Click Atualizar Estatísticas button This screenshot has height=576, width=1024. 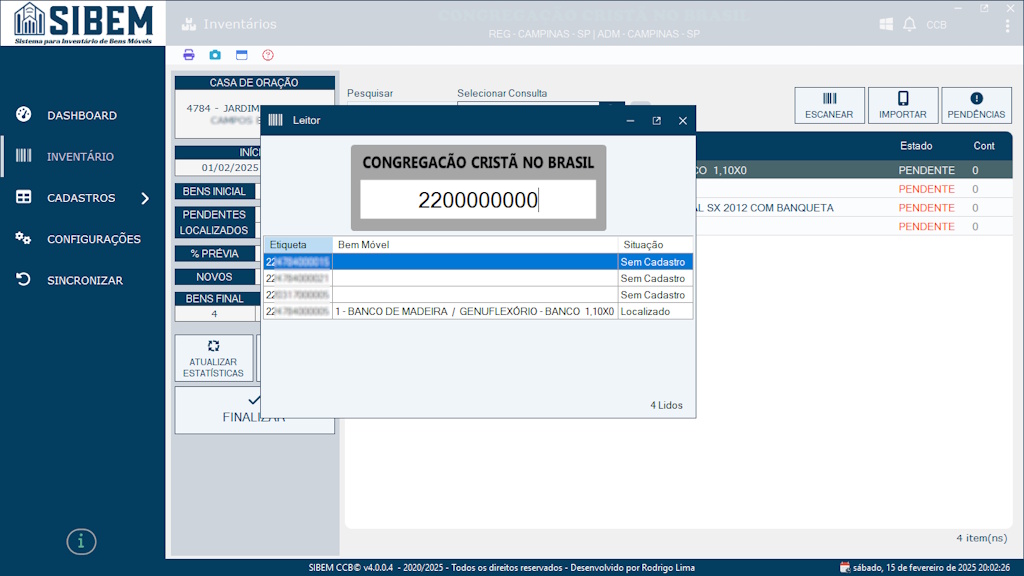pos(213,358)
